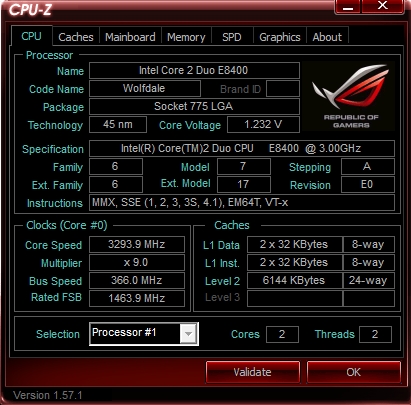
Task: Click the processor Name field
Action: (x=194, y=70)
